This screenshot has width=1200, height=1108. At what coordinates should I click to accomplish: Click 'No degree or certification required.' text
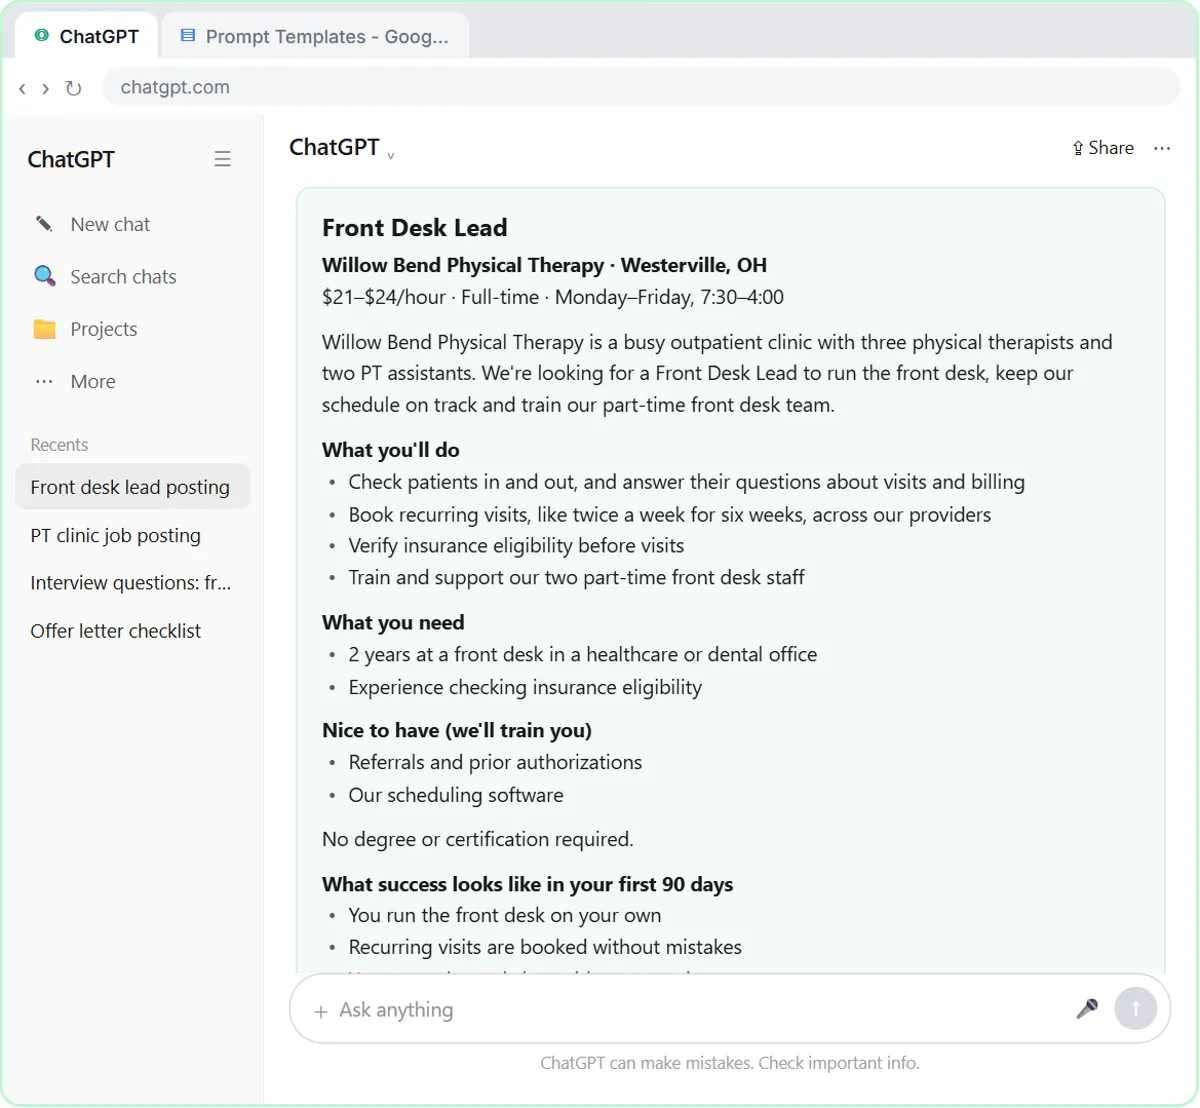pyautogui.click(x=478, y=839)
